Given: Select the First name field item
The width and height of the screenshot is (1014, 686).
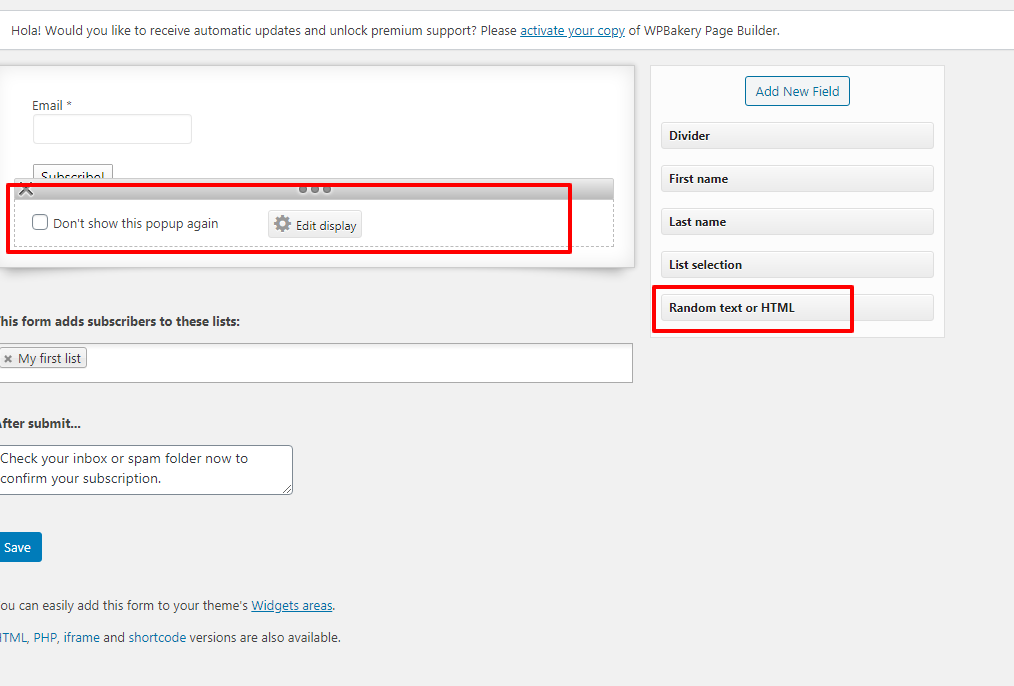Looking at the screenshot, I should click(x=797, y=178).
